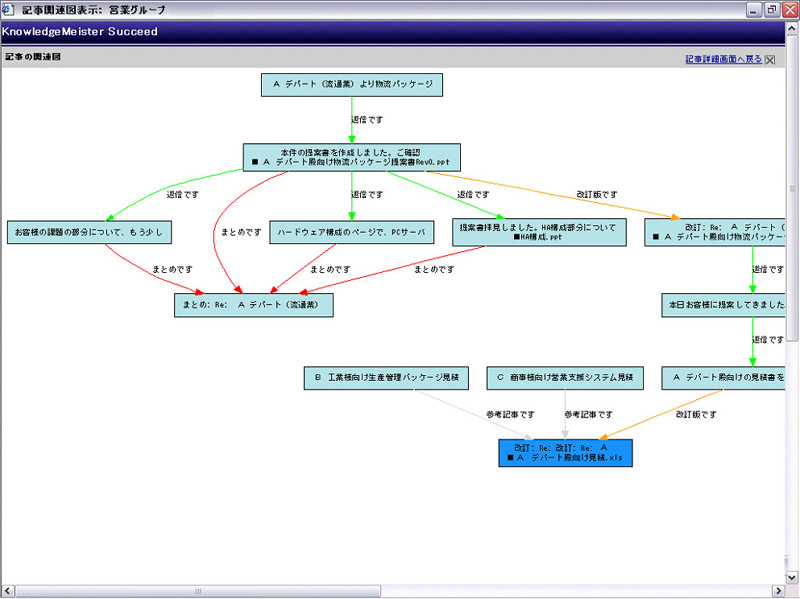Click まとめです label on the long curved red arrow
Screen dimensions: 800x599
click(x=241, y=232)
